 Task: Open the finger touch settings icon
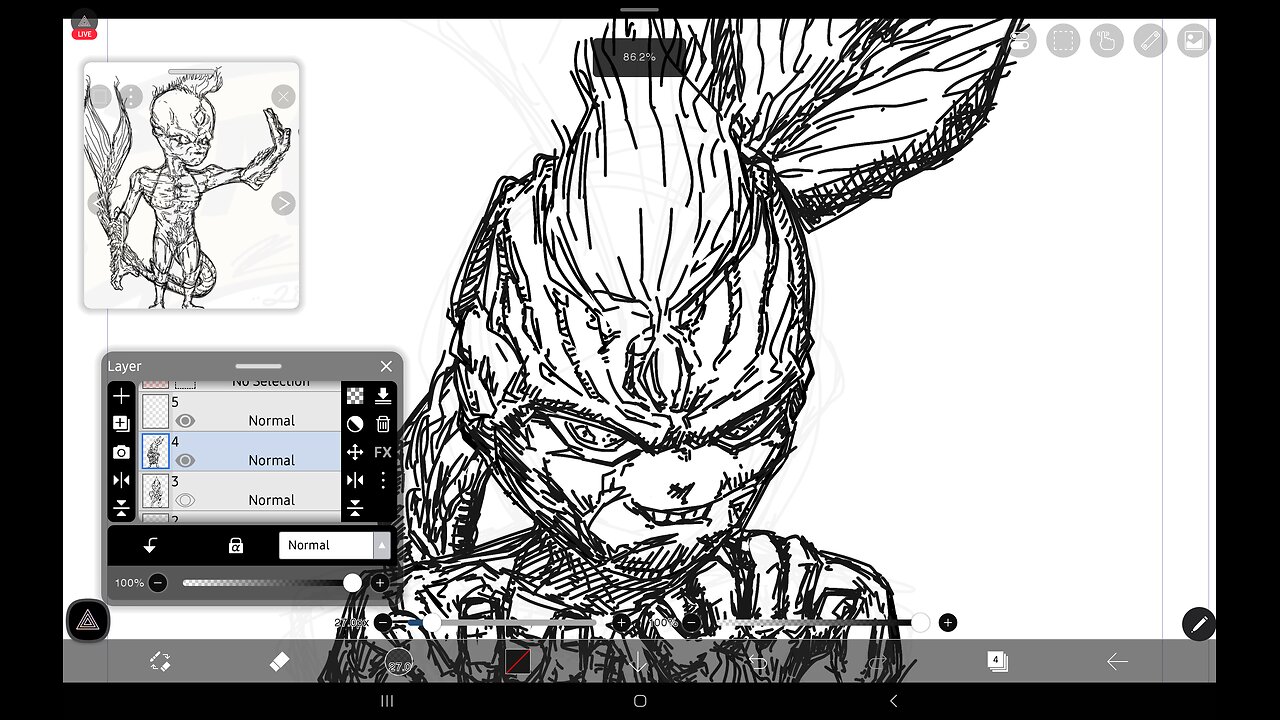pyautogui.click(x=1107, y=40)
